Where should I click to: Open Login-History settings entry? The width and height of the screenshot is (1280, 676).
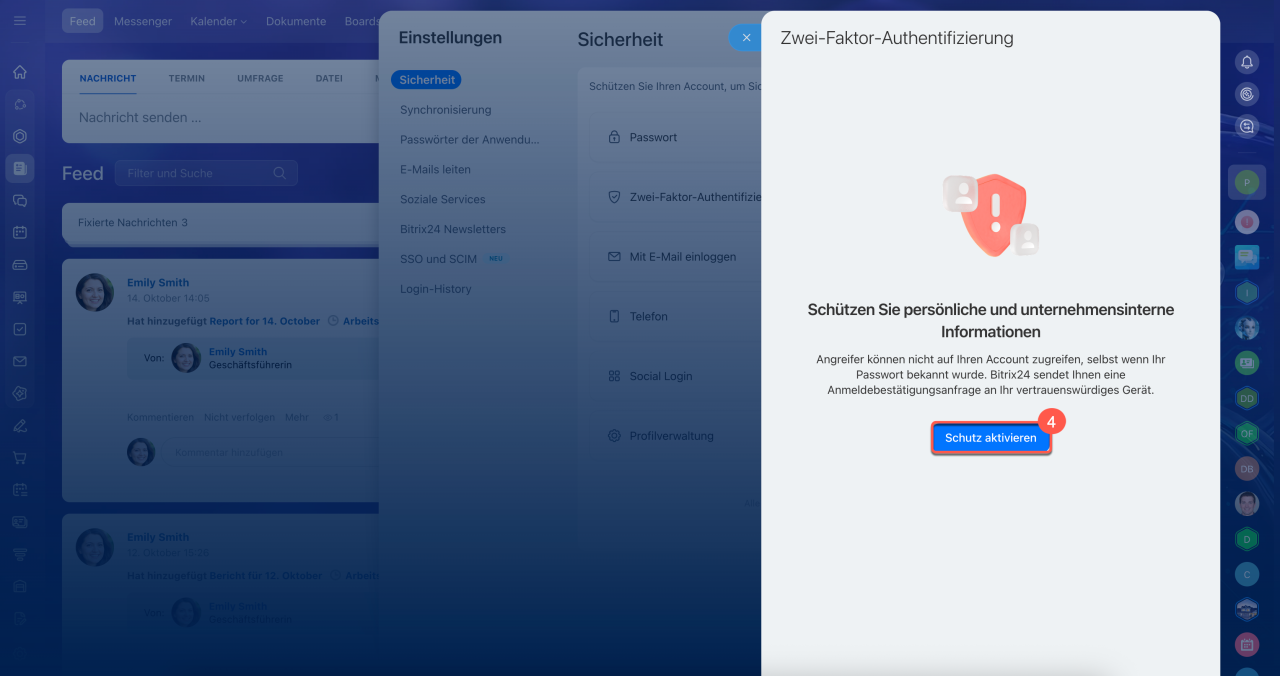[436, 289]
